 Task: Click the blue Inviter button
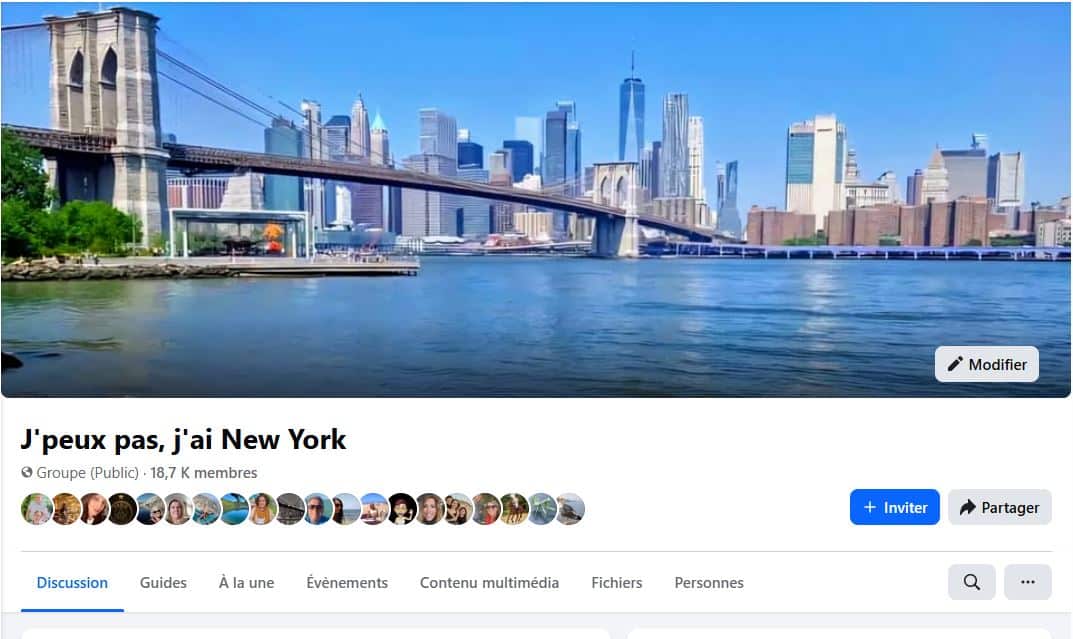[x=894, y=507]
